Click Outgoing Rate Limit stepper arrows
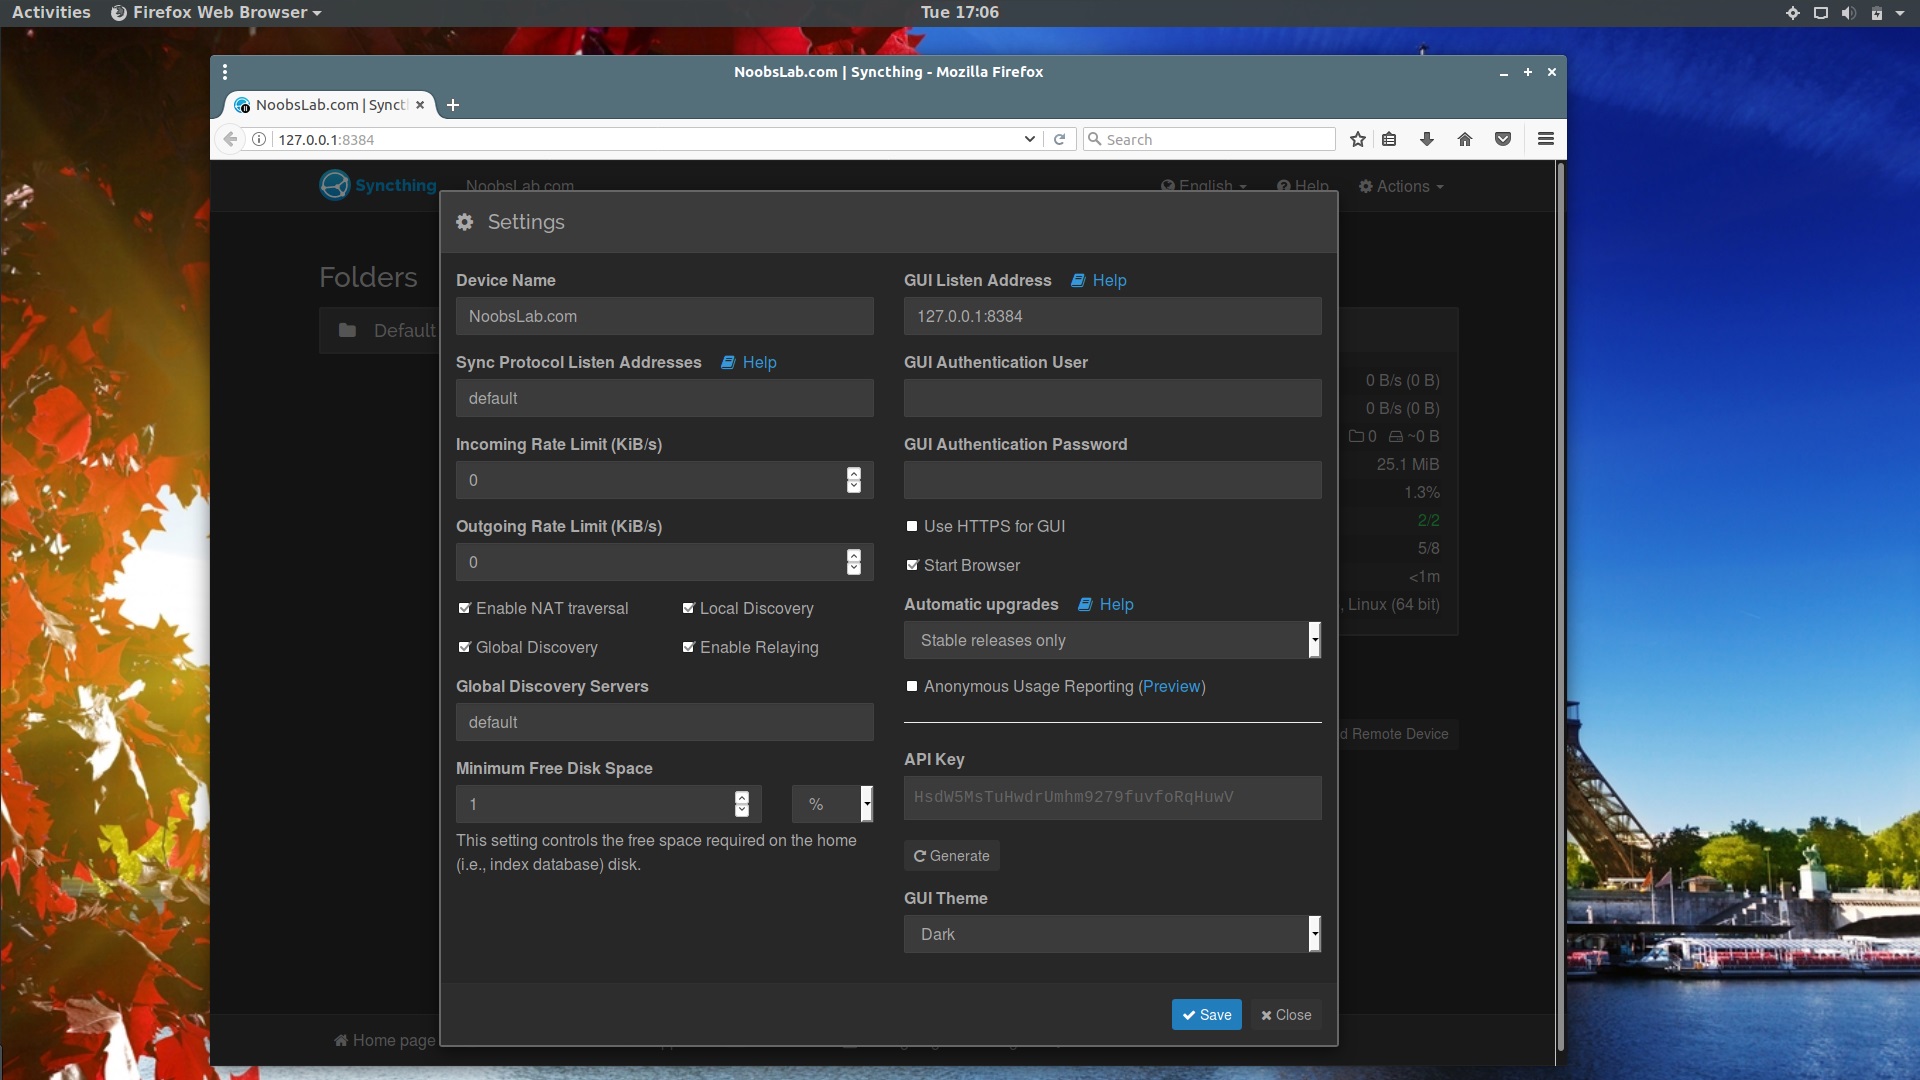This screenshot has height=1080, width=1920. click(x=854, y=562)
